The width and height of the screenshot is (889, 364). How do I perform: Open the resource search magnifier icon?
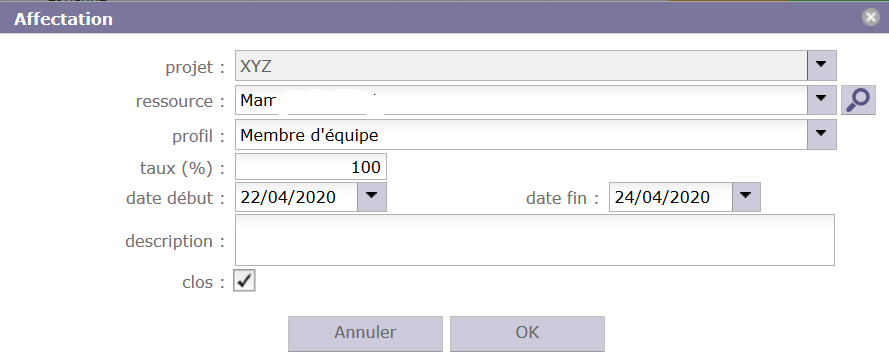tap(858, 100)
